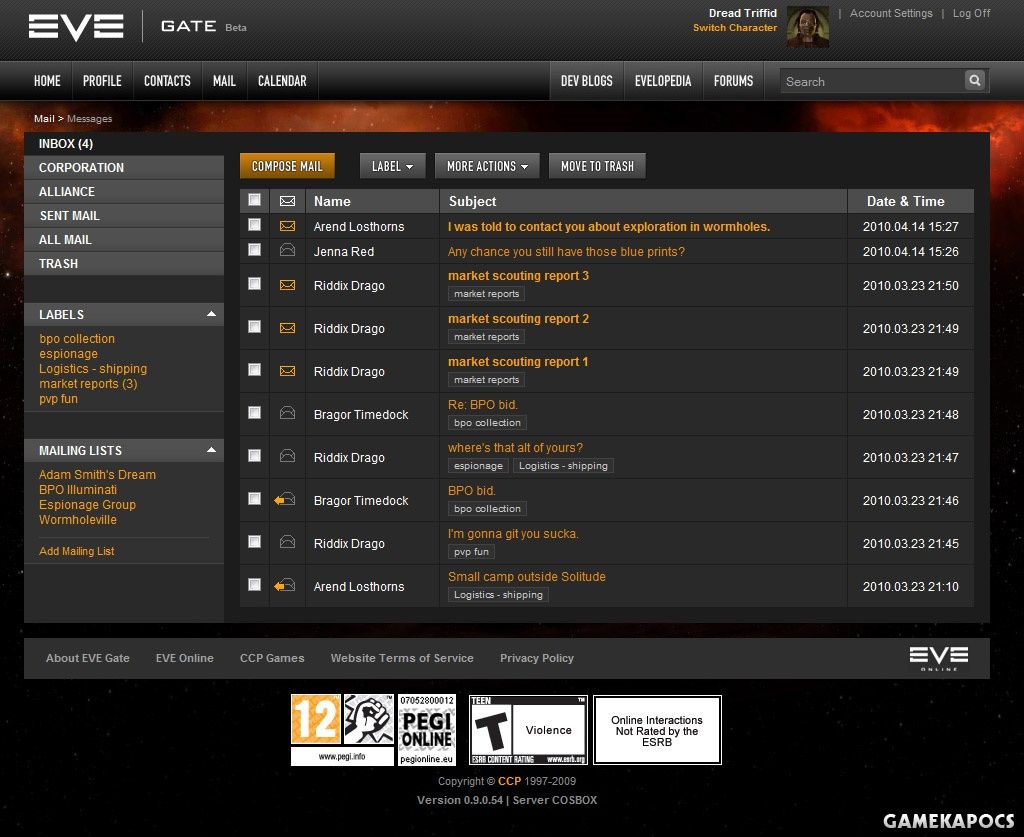
Task: Click ESRB Teen rating badge
Action: coord(528,730)
